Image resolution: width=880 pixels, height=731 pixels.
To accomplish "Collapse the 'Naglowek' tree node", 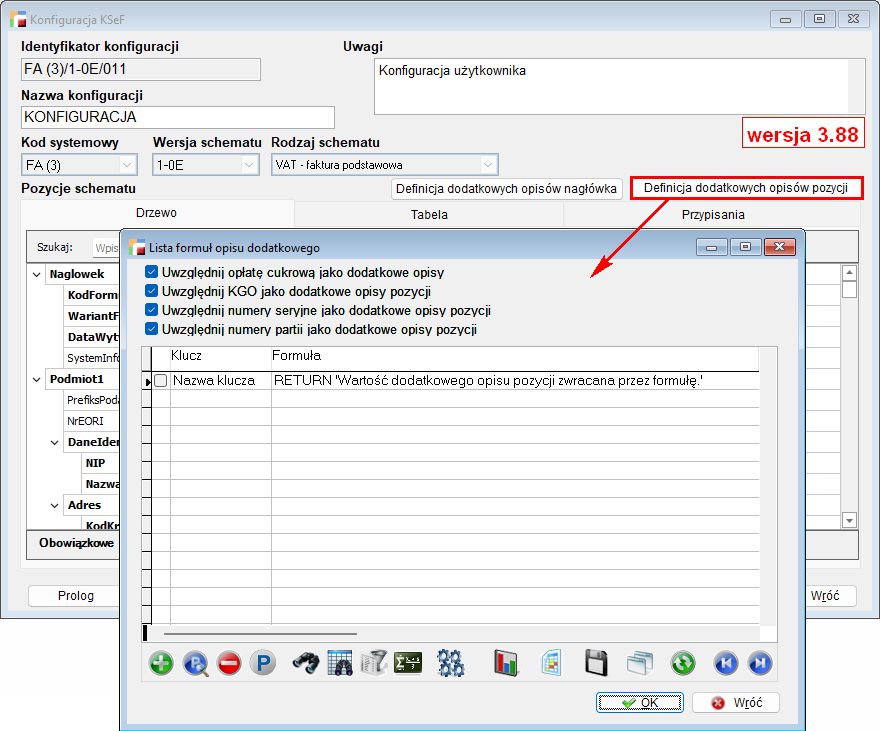I will click(x=36, y=274).
